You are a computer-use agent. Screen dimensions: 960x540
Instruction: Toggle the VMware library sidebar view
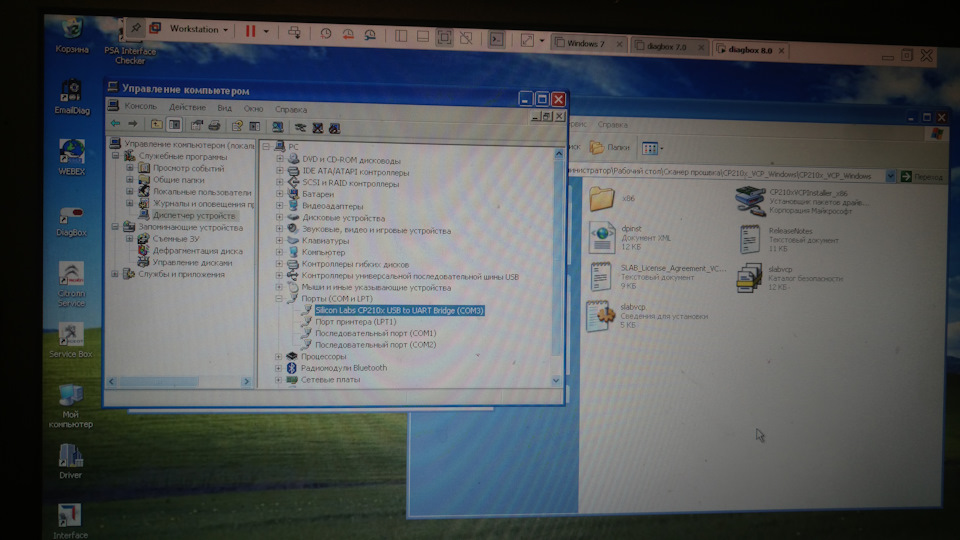[401, 36]
